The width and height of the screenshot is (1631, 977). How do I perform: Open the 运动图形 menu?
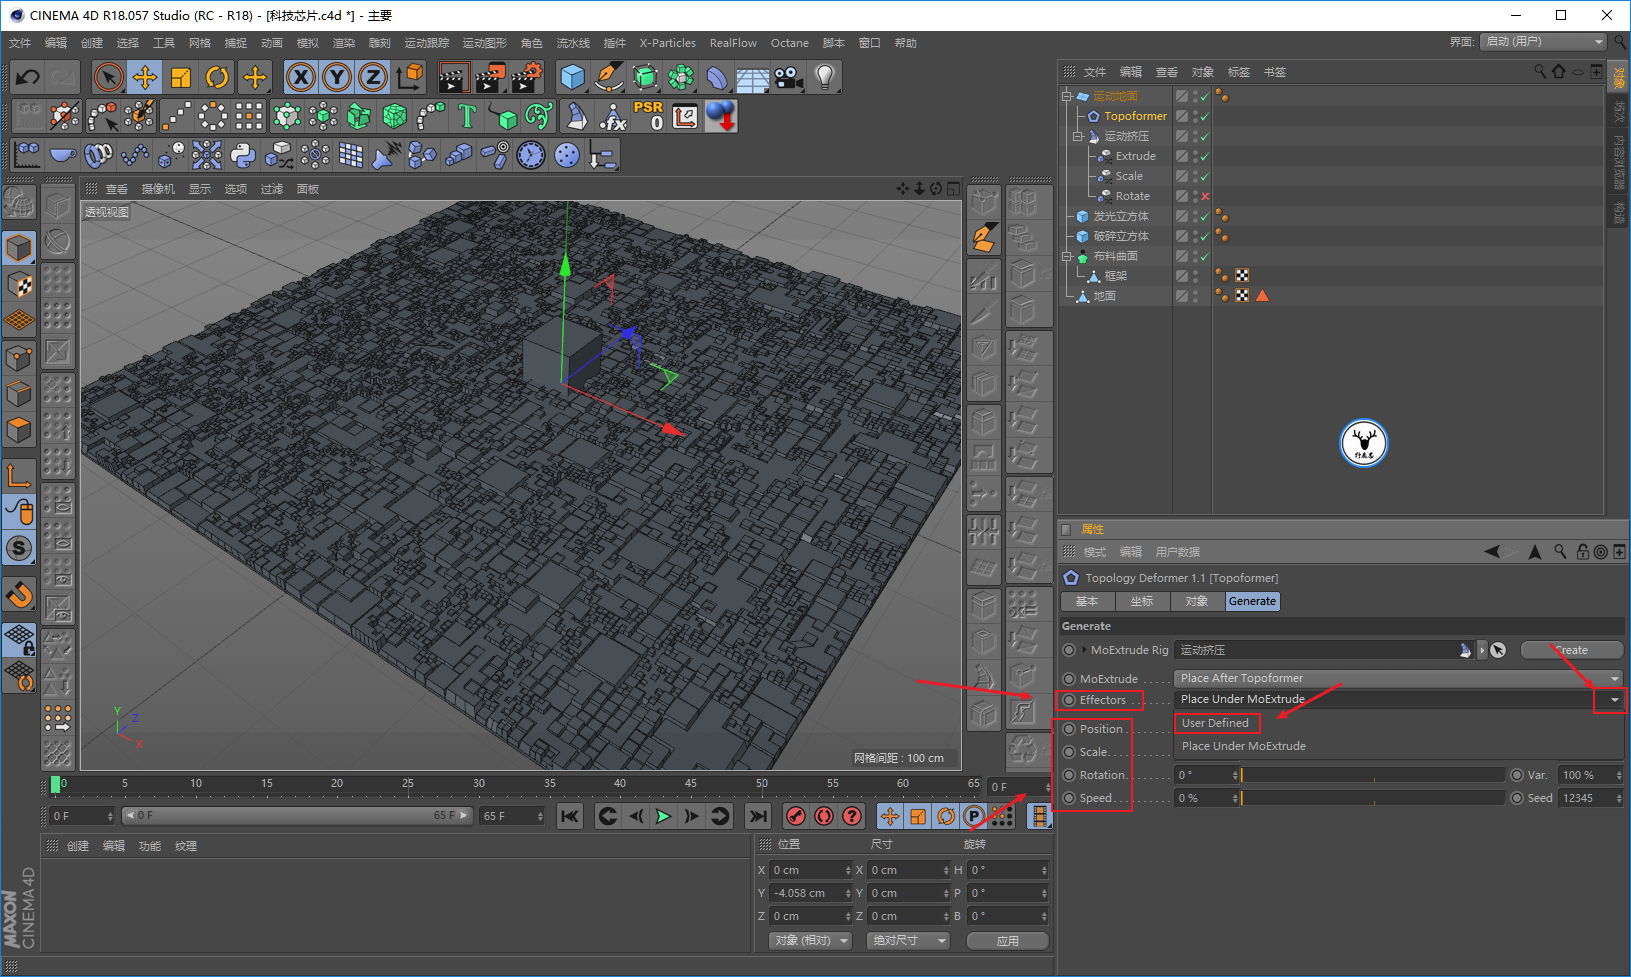[485, 43]
